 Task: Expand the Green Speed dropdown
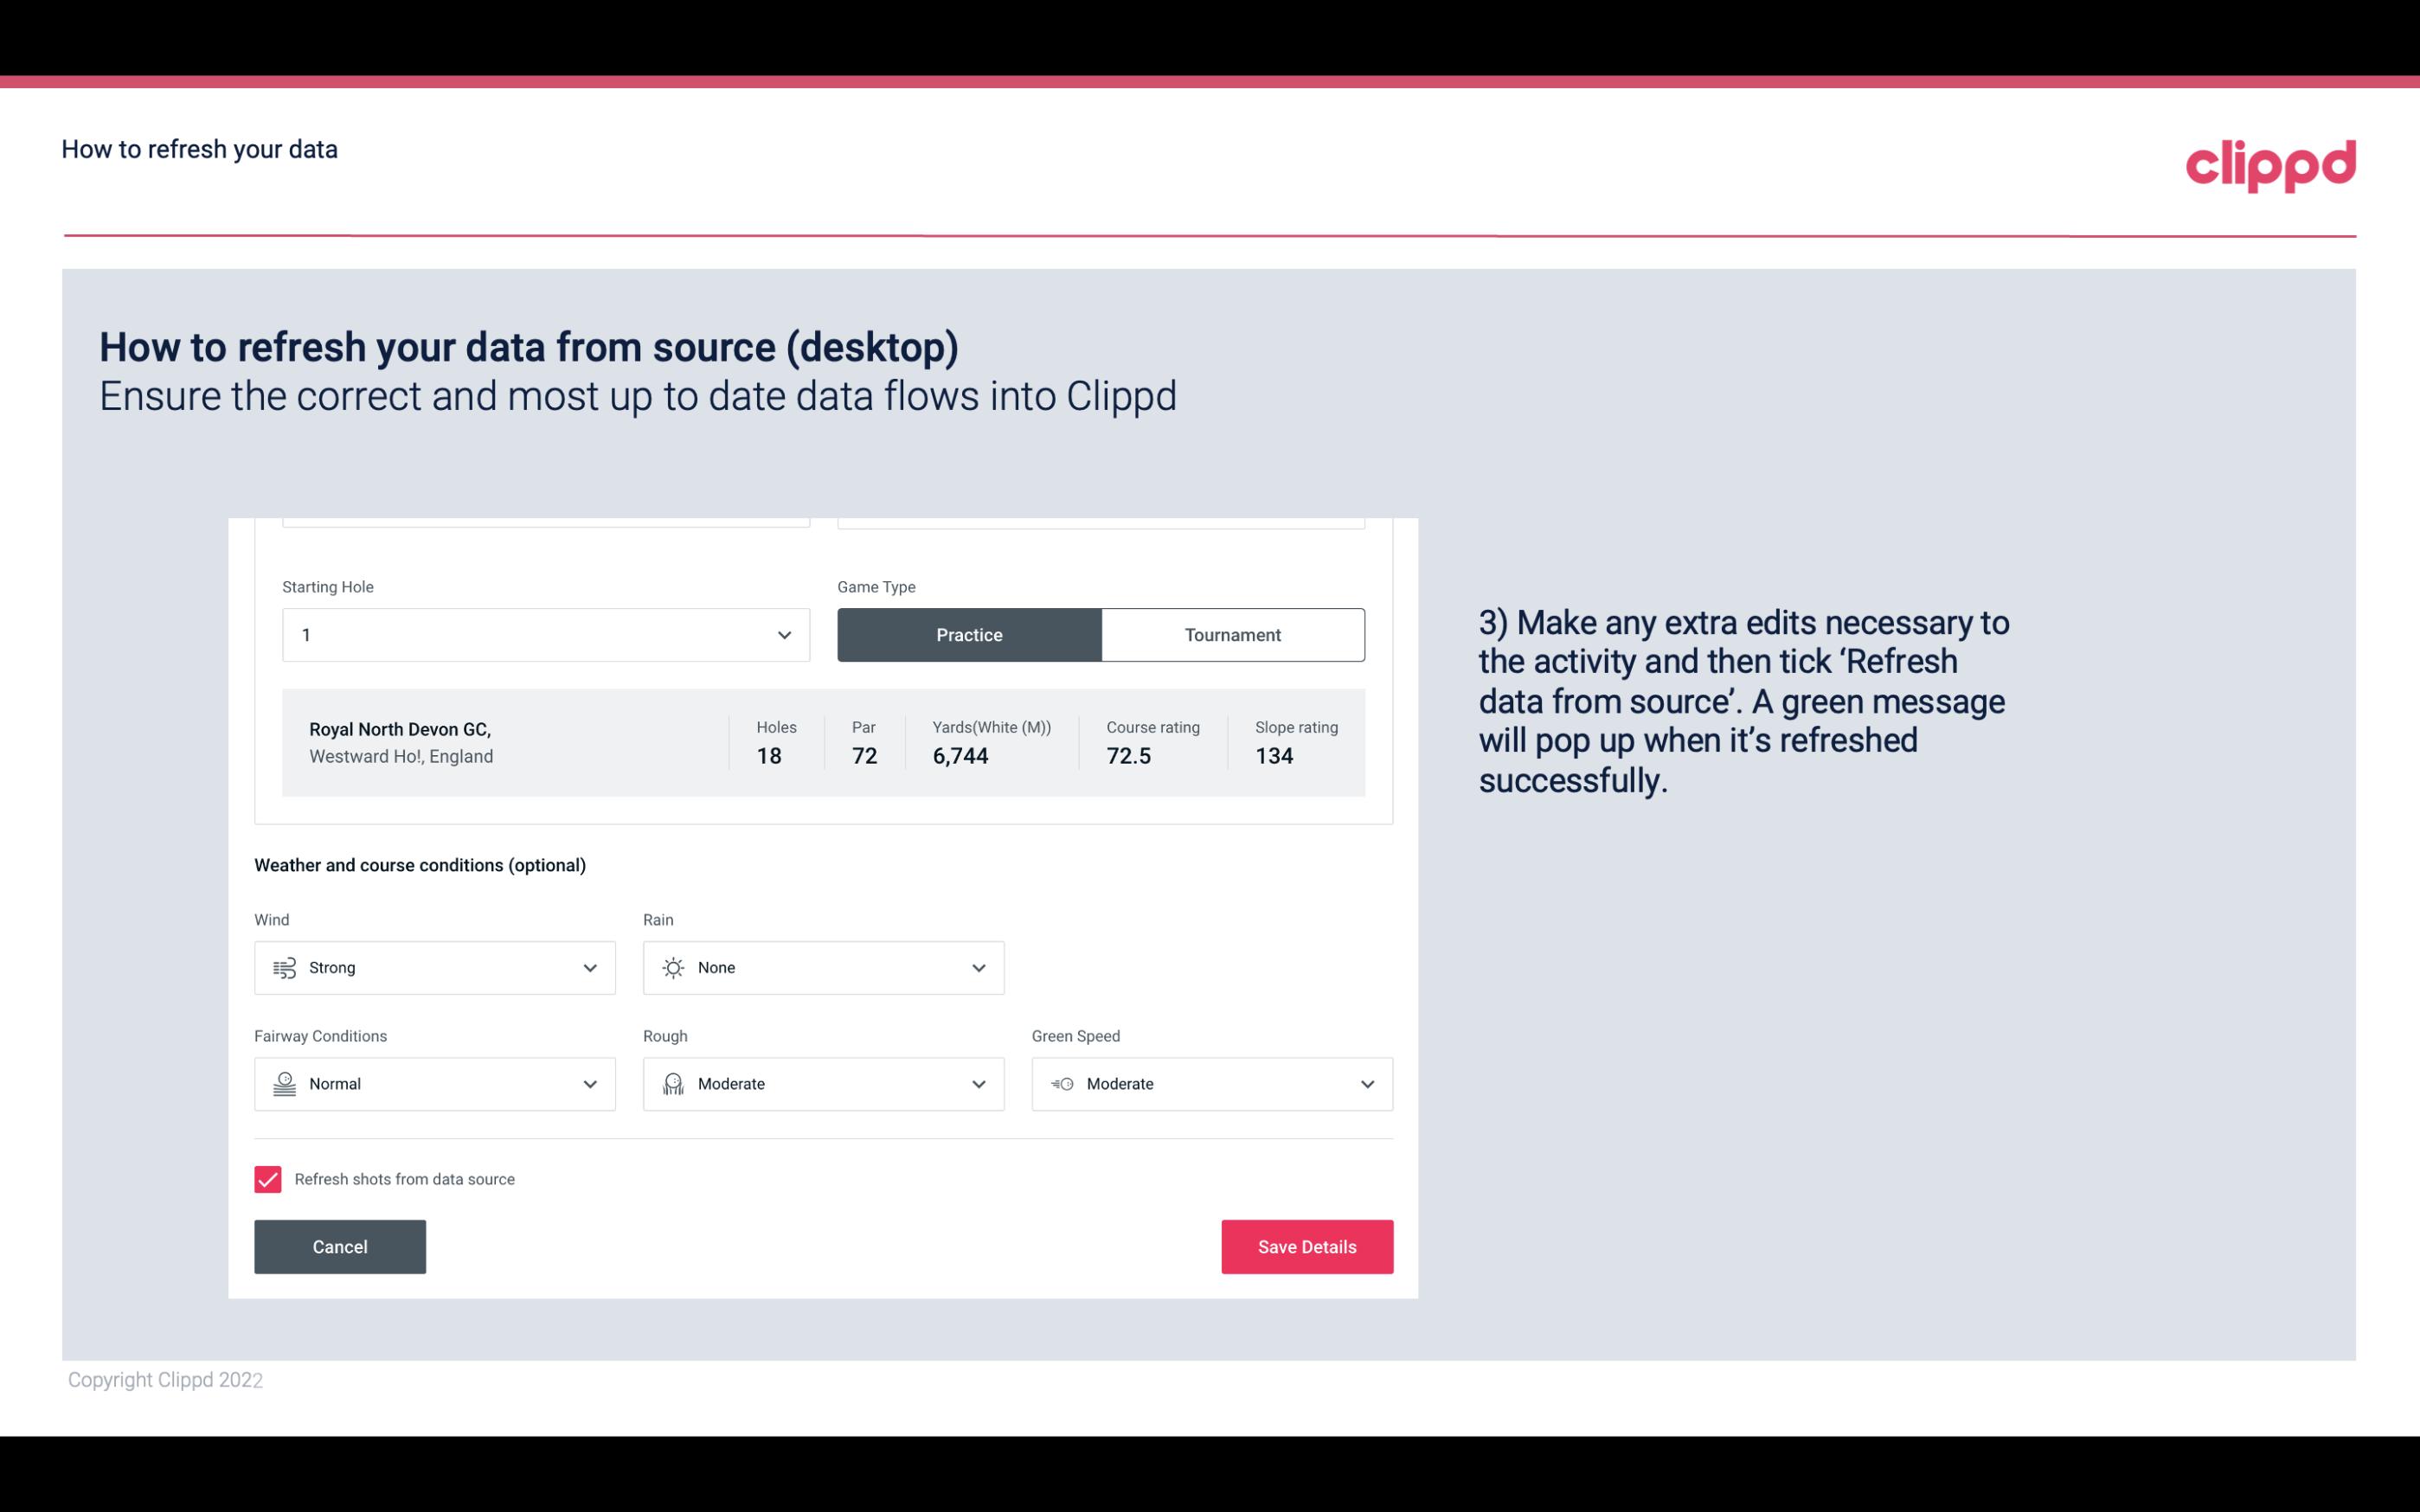coord(1368,1084)
